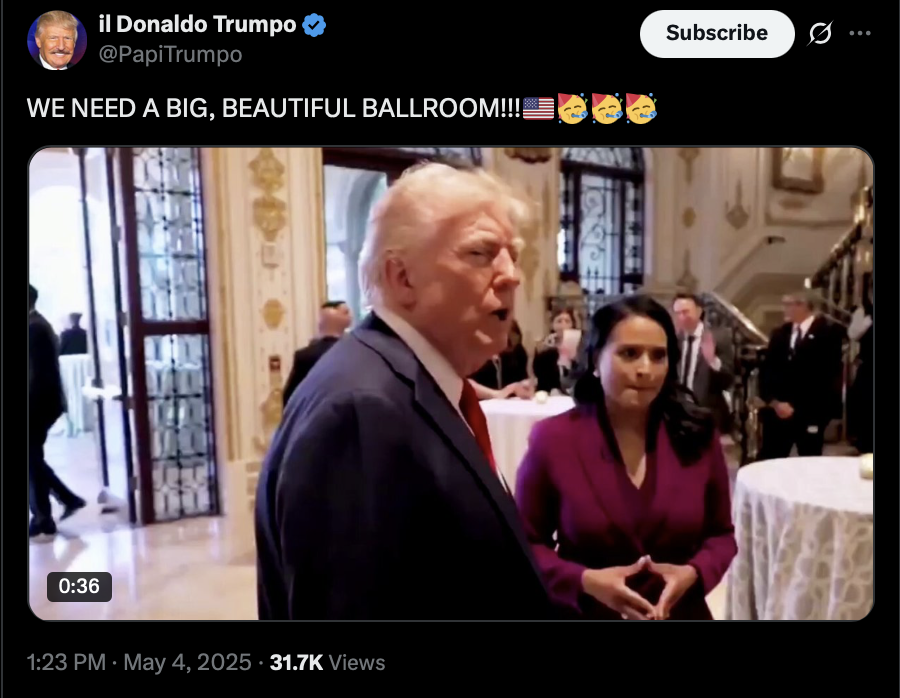Click the last party-face emoji

(x=641, y=108)
